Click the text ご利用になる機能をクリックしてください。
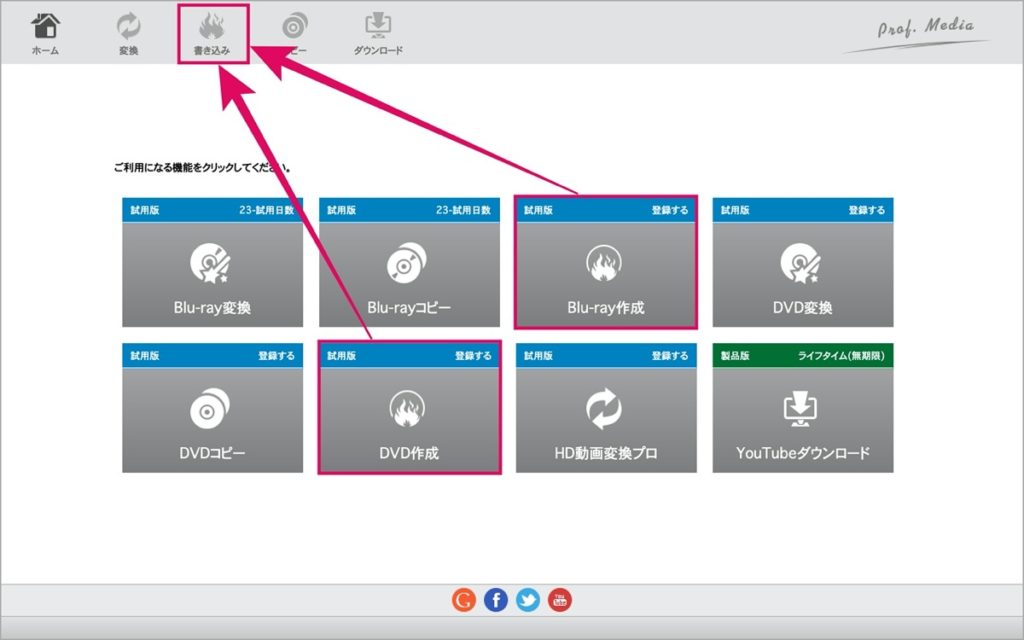 (x=202, y=168)
